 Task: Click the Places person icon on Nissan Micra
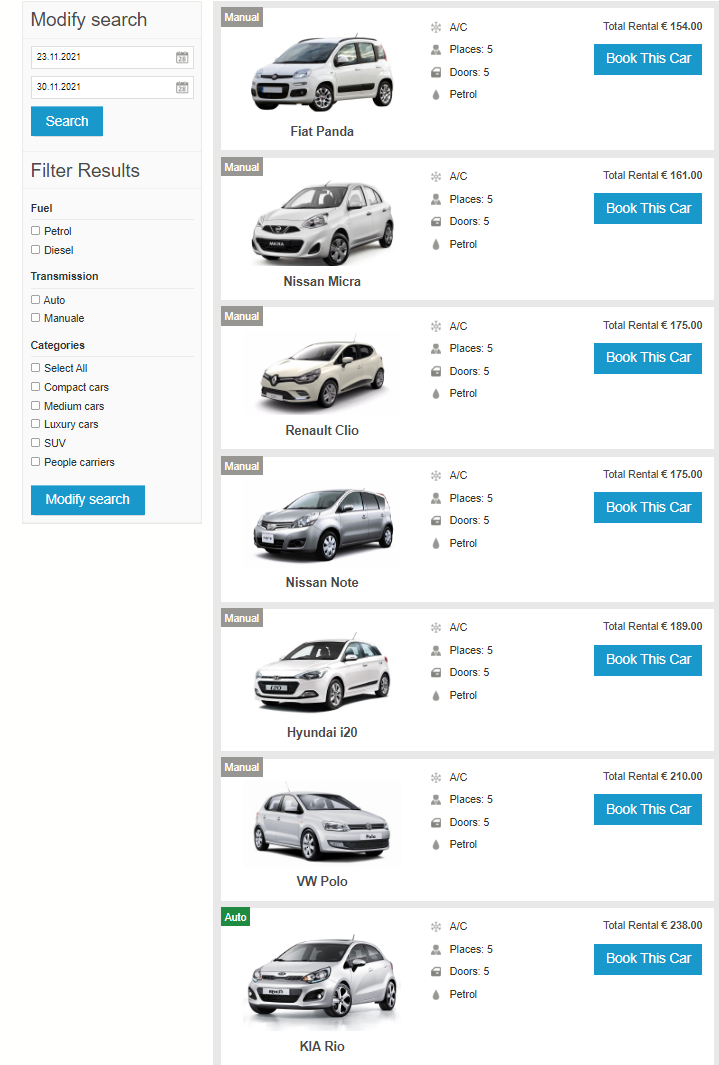[x=436, y=199]
